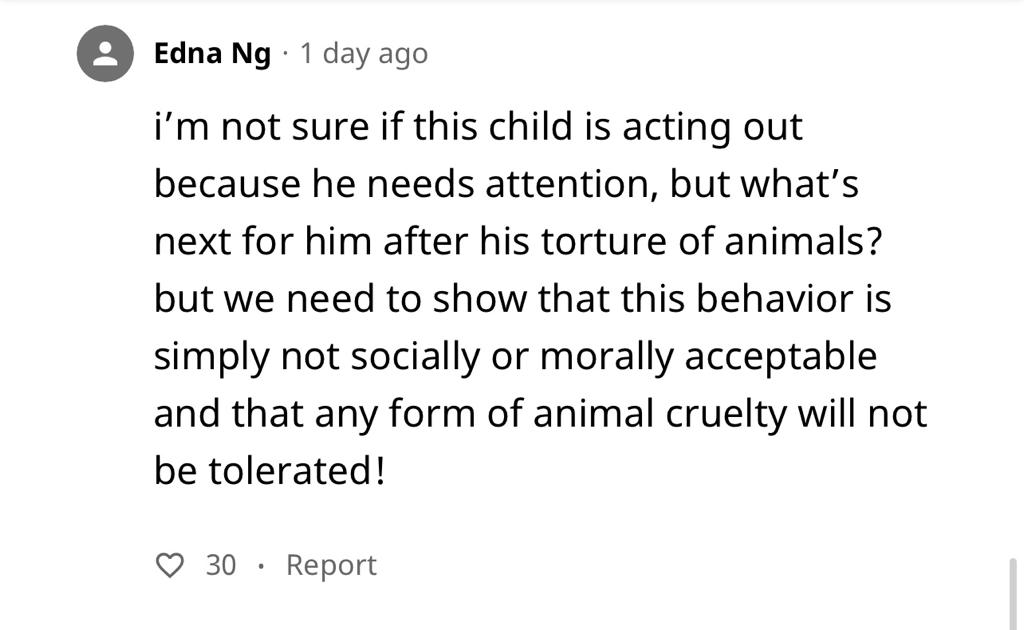Click the word "child" in the comment

click(530, 126)
